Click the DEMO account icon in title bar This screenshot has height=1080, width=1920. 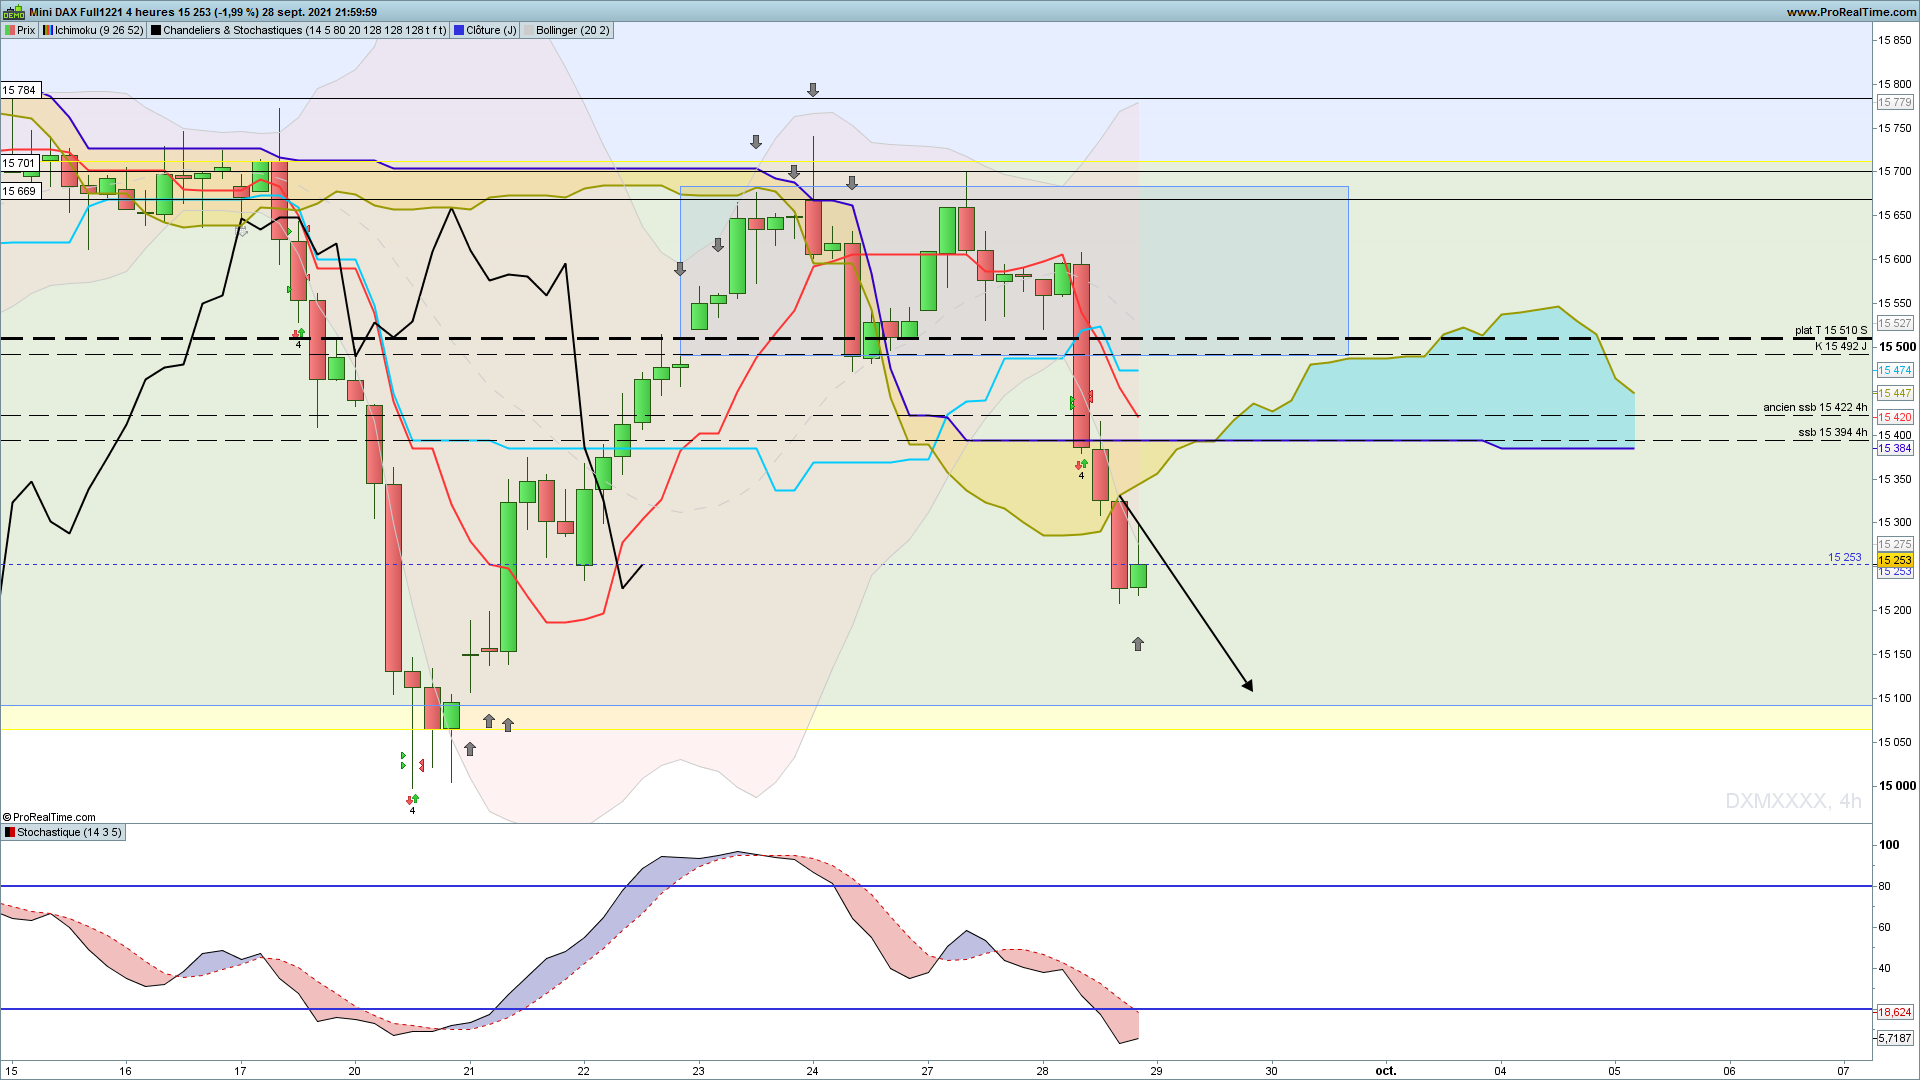(14, 12)
